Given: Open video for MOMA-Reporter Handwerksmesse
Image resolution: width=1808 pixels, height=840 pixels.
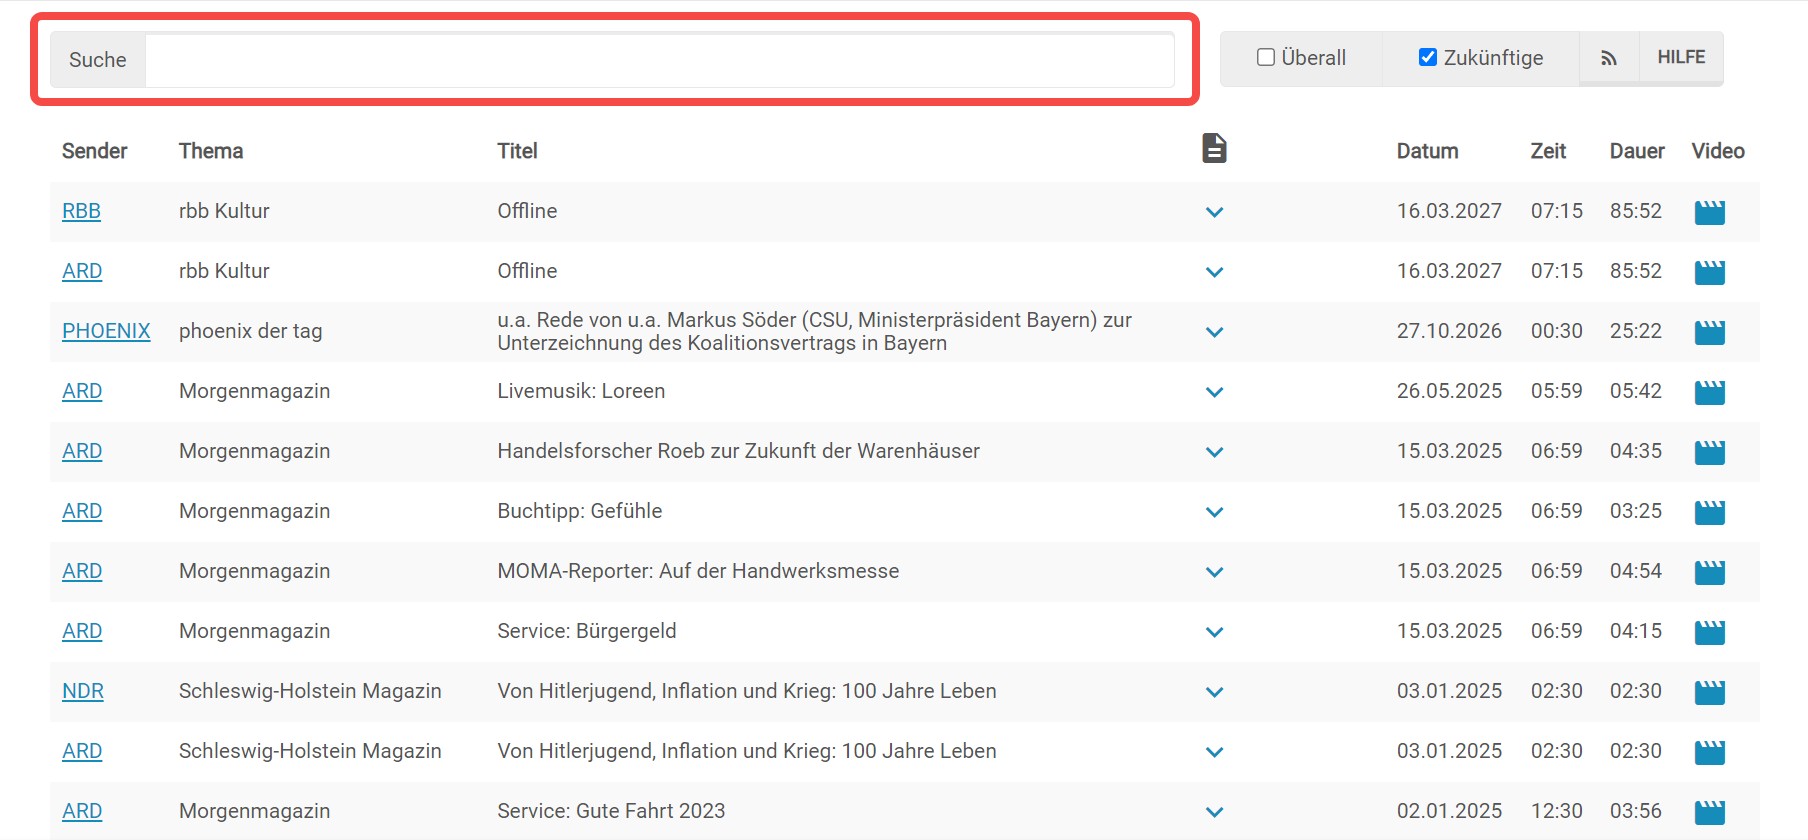Looking at the screenshot, I should 1709,572.
